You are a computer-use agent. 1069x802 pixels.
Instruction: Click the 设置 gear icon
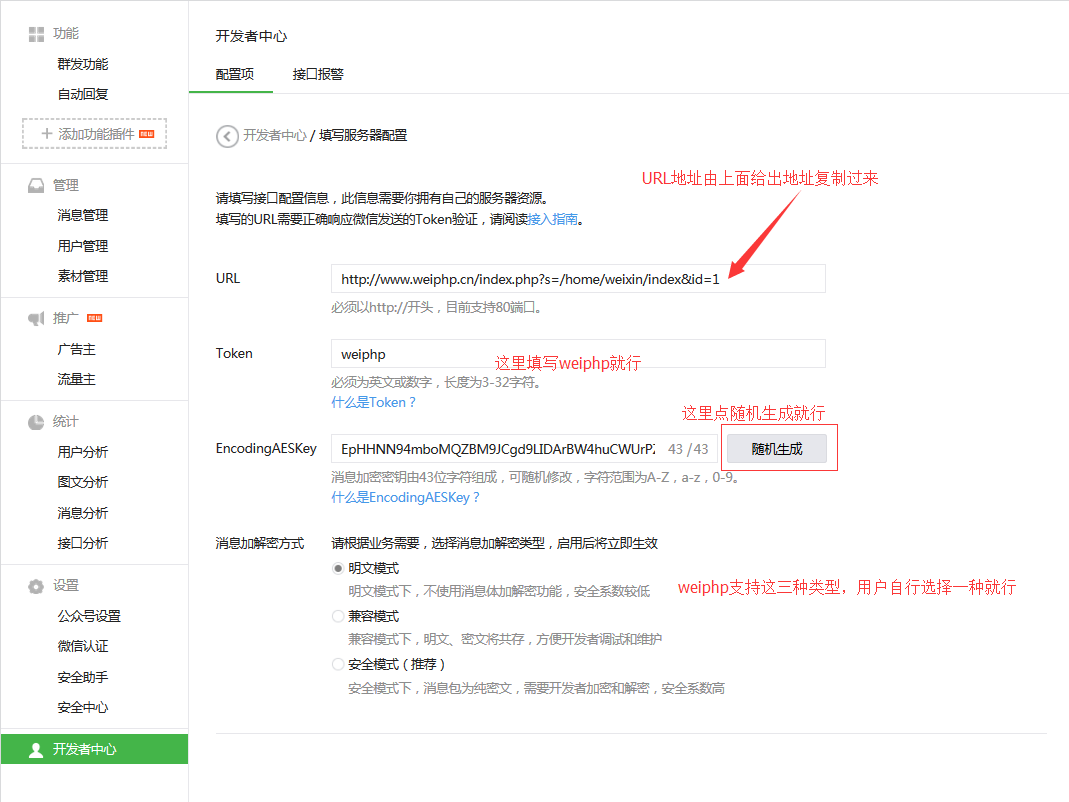click(36, 586)
